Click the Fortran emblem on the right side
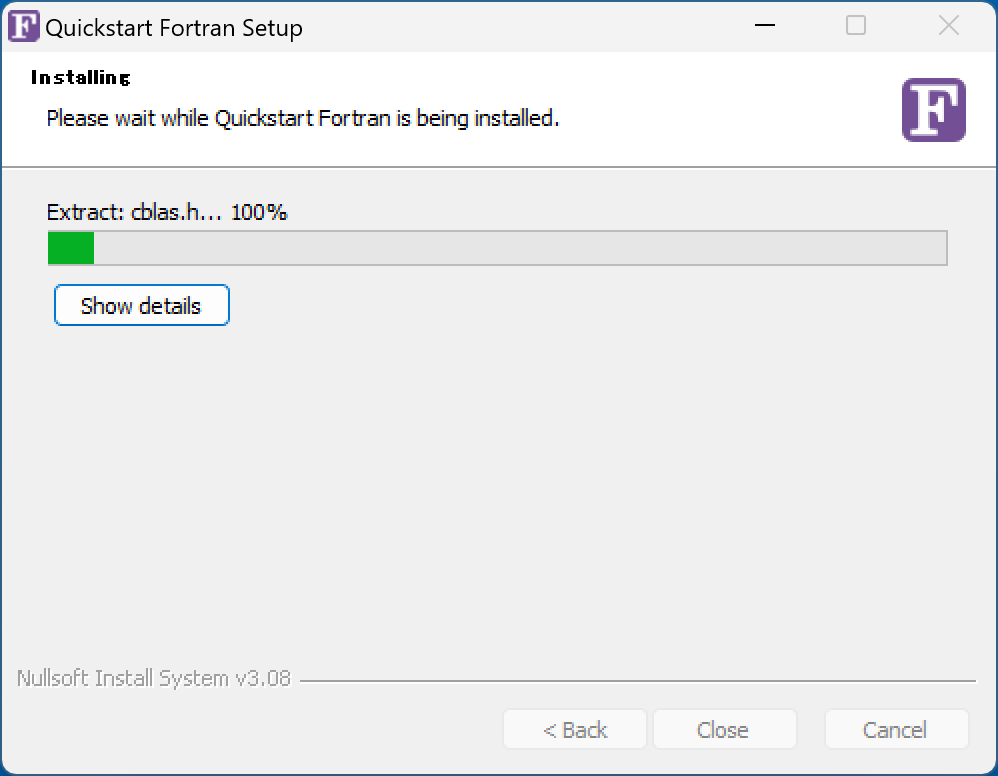998x776 pixels. coord(933,110)
